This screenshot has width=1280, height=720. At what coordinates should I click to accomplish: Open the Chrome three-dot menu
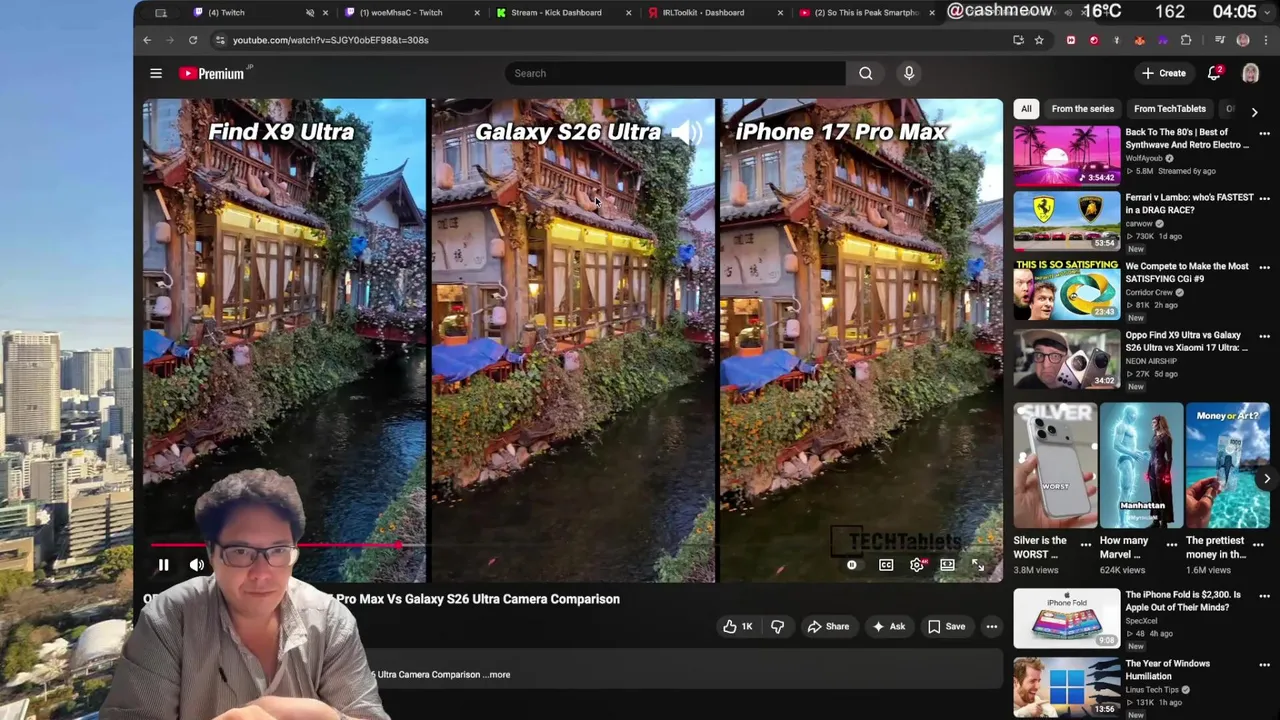coord(1265,40)
